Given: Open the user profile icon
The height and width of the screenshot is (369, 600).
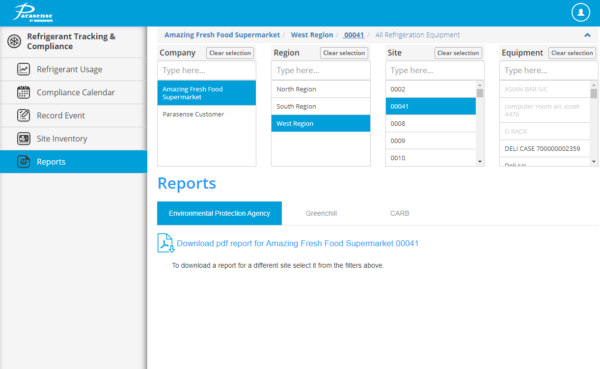Looking at the screenshot, I should point(580,12).
